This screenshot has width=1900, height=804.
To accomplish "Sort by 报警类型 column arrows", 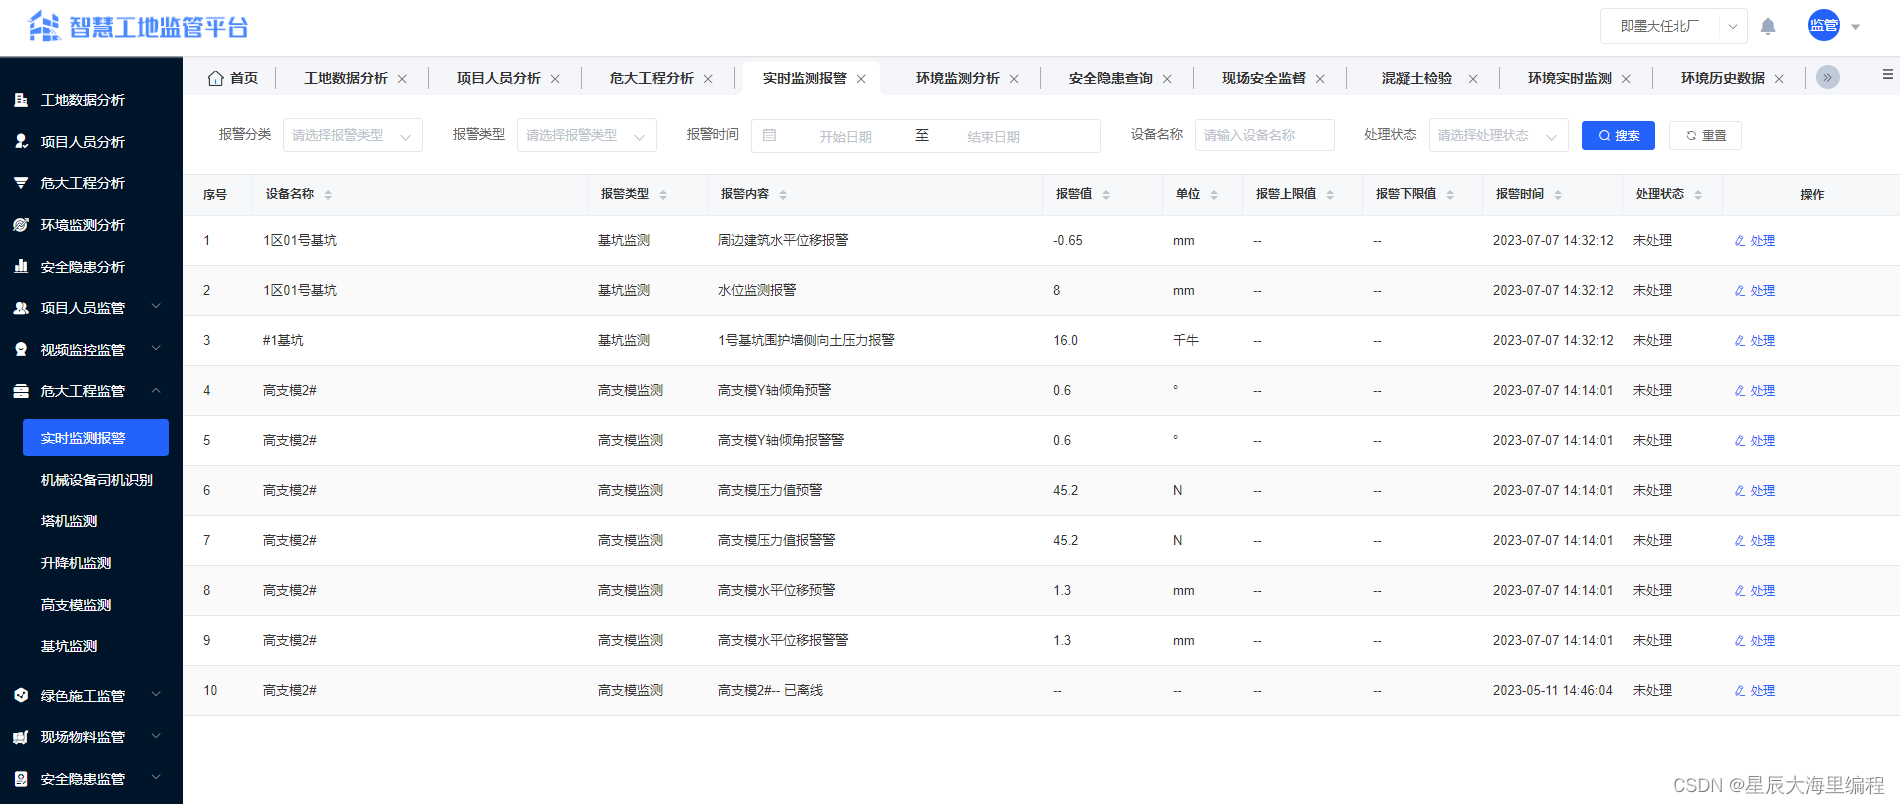I will click(x=663, y=195).
